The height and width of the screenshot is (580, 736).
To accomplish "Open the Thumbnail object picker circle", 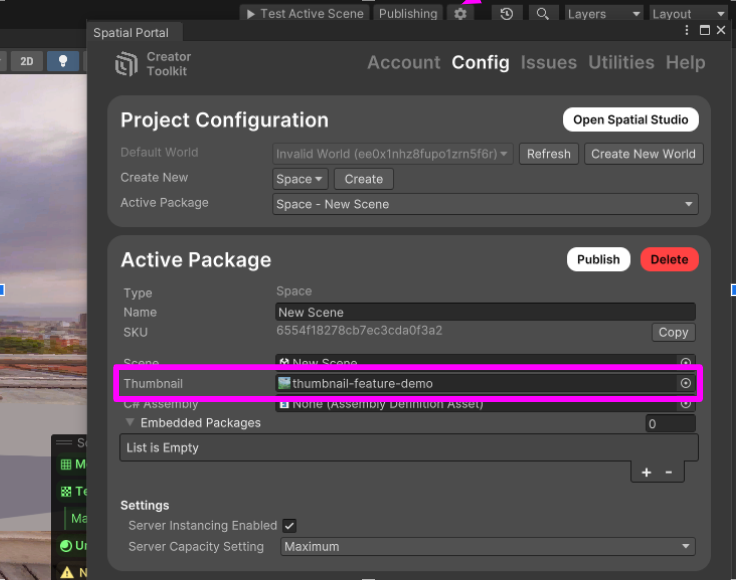I will click(x=686, y=383).
